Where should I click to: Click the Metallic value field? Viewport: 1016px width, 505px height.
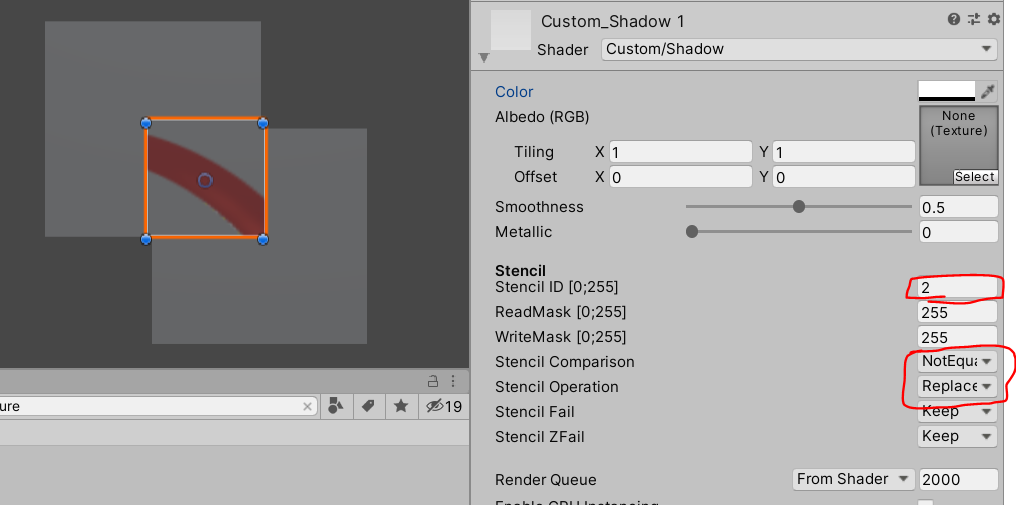(x=958, y=232)
